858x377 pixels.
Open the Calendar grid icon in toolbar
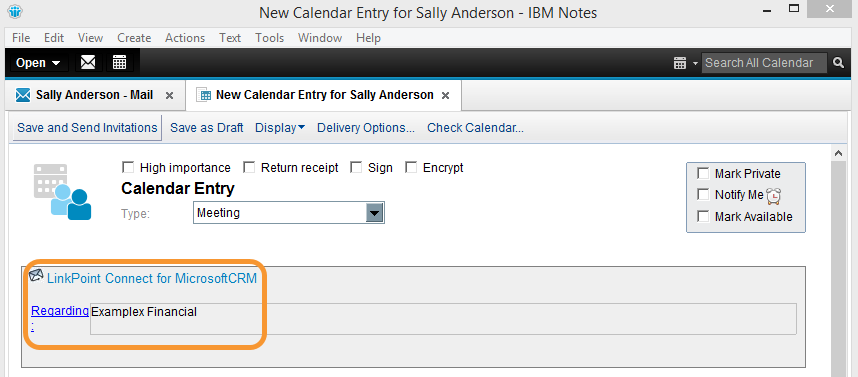tap(119, 62)
